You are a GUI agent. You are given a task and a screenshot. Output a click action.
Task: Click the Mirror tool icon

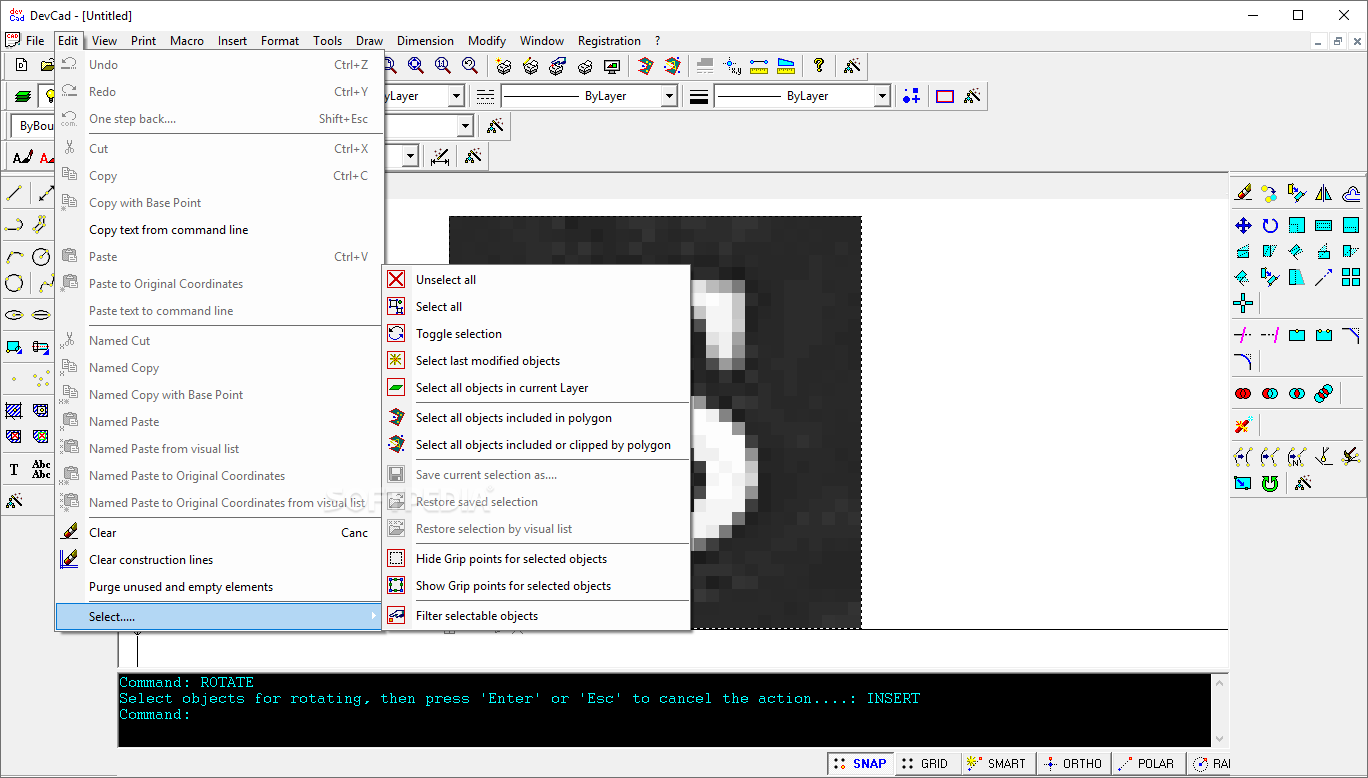1324,193
